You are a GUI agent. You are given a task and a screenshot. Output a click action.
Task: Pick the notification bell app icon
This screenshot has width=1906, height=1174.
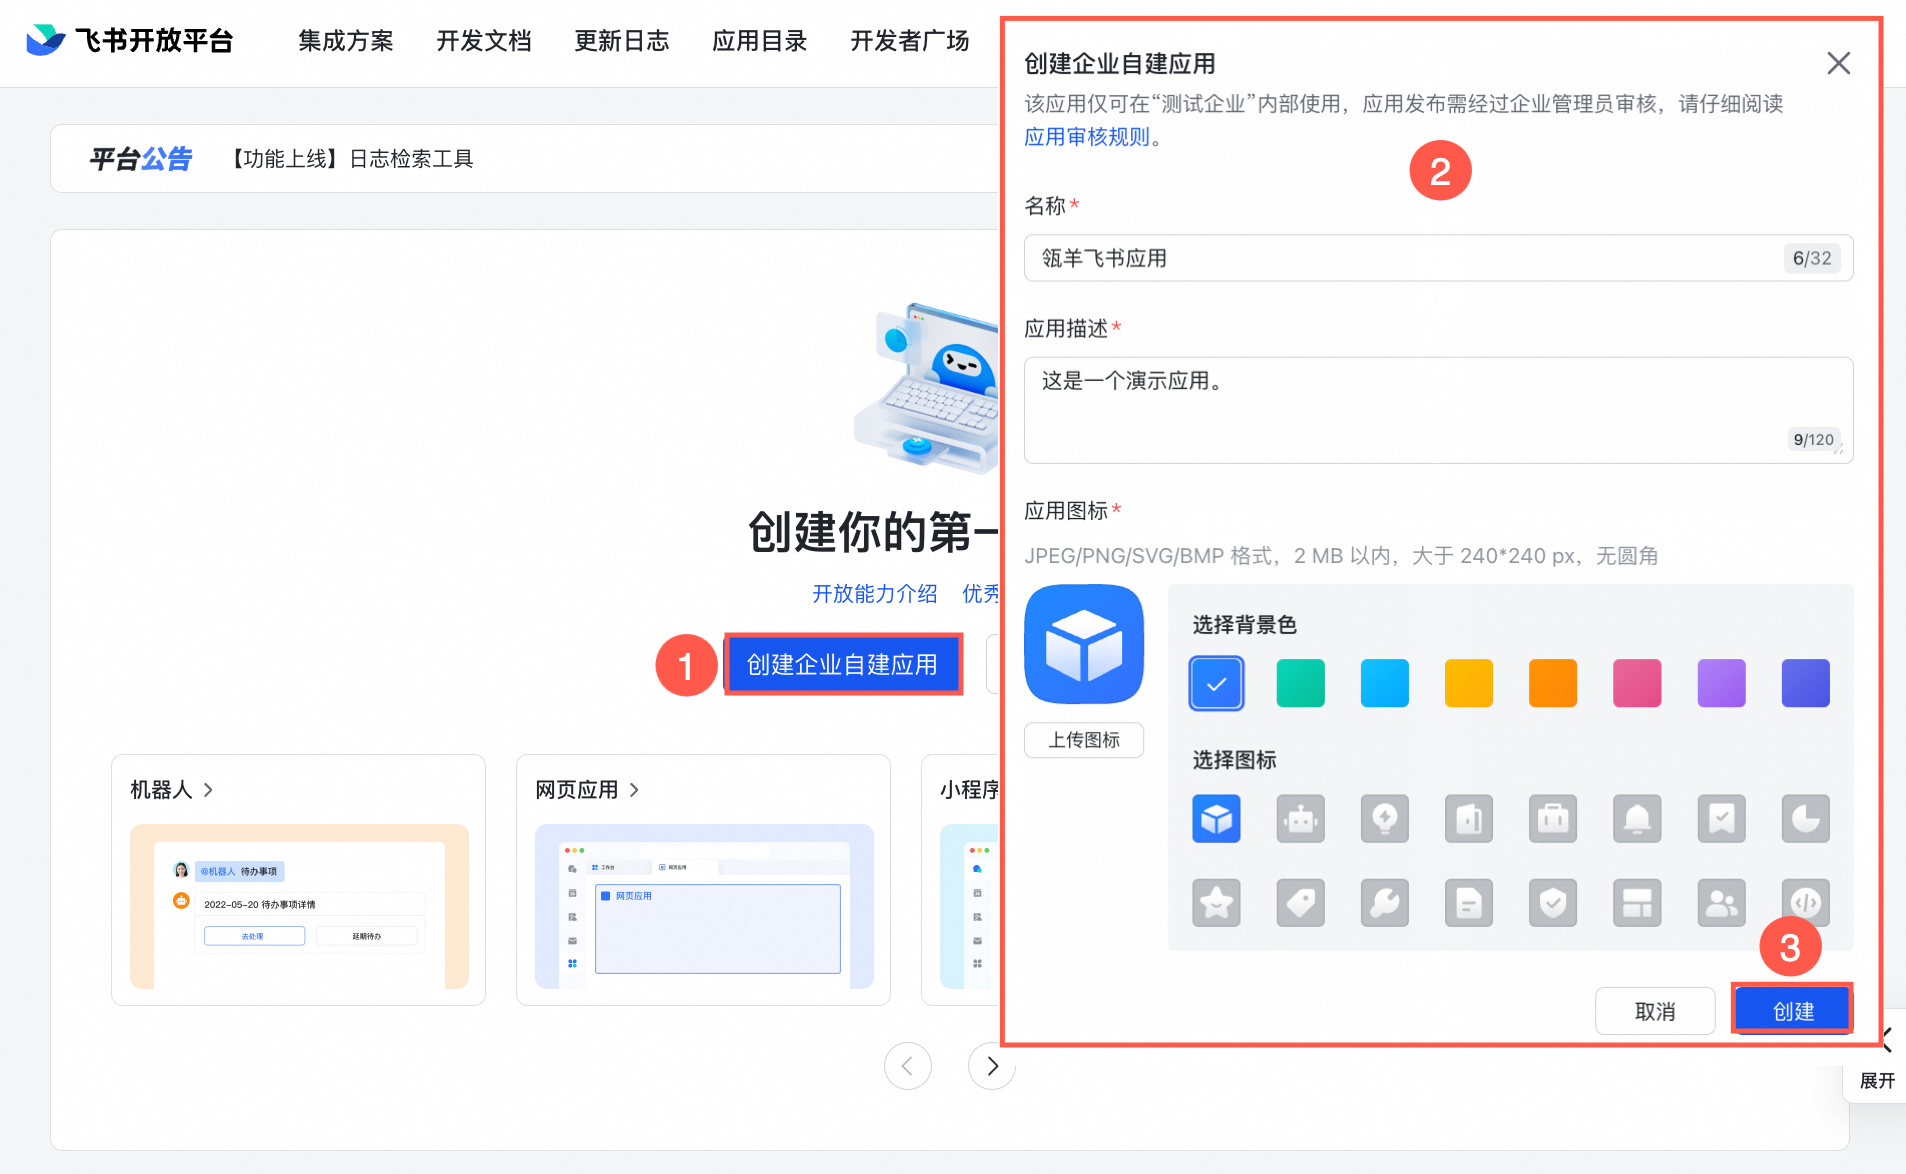1637,819
